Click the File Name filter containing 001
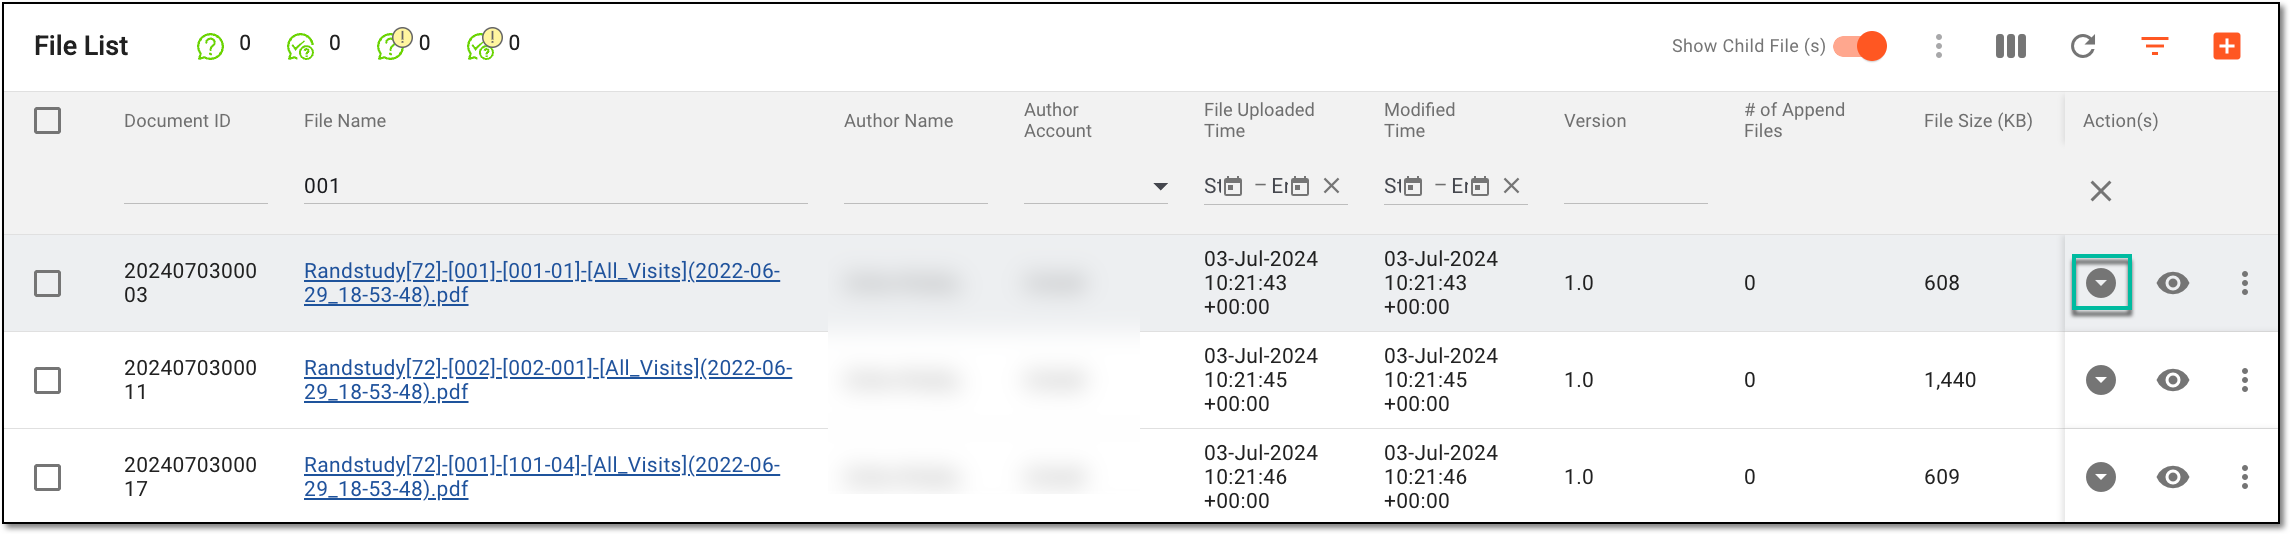2290x534 pixels. (556, 186)
